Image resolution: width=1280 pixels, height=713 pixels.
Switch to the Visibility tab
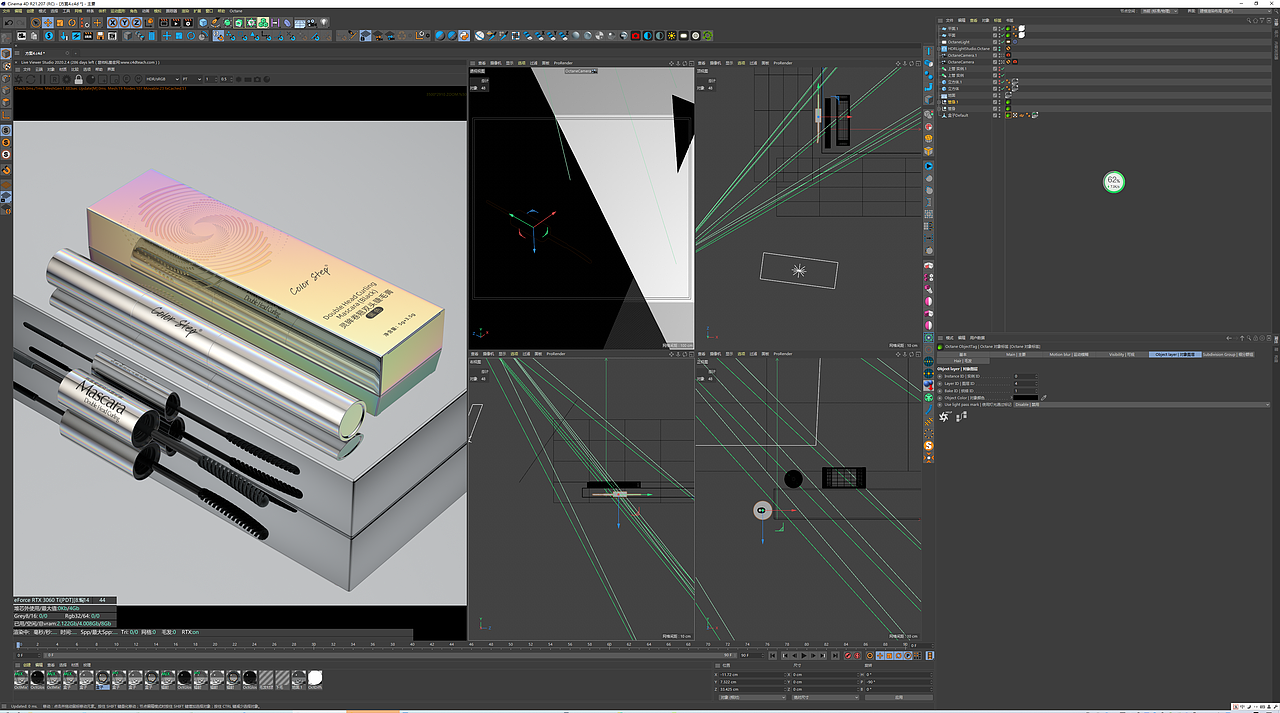tap(1121, 354)
